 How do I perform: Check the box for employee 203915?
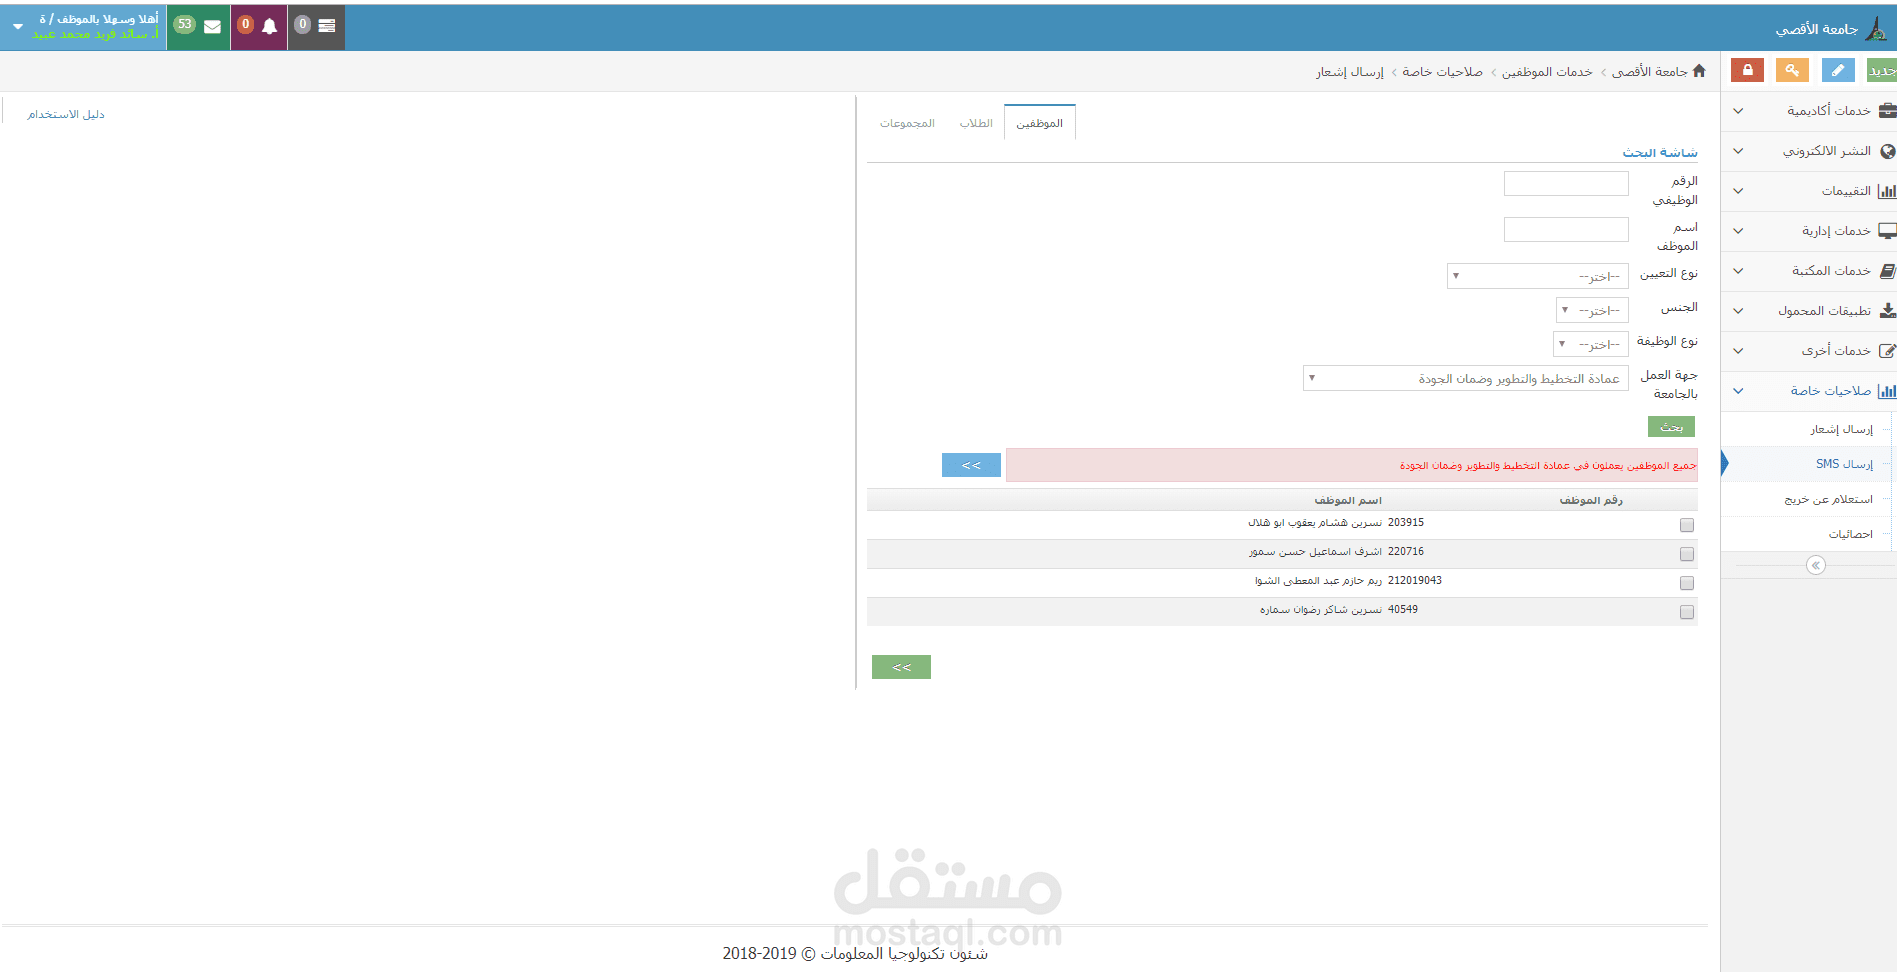[x=1687, y=525]
